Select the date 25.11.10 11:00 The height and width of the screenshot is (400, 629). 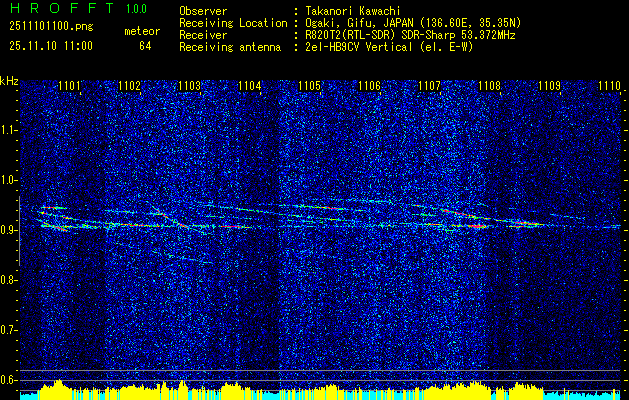[x=51, y=46]
